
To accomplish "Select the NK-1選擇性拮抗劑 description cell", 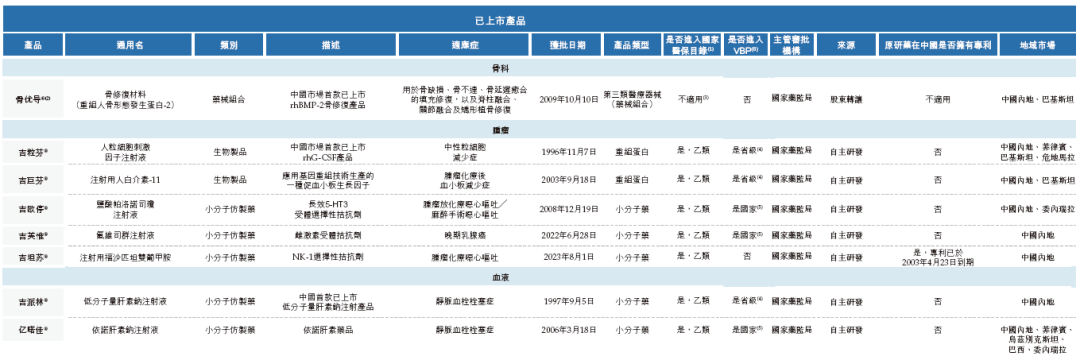I will (x=331, y=256).
